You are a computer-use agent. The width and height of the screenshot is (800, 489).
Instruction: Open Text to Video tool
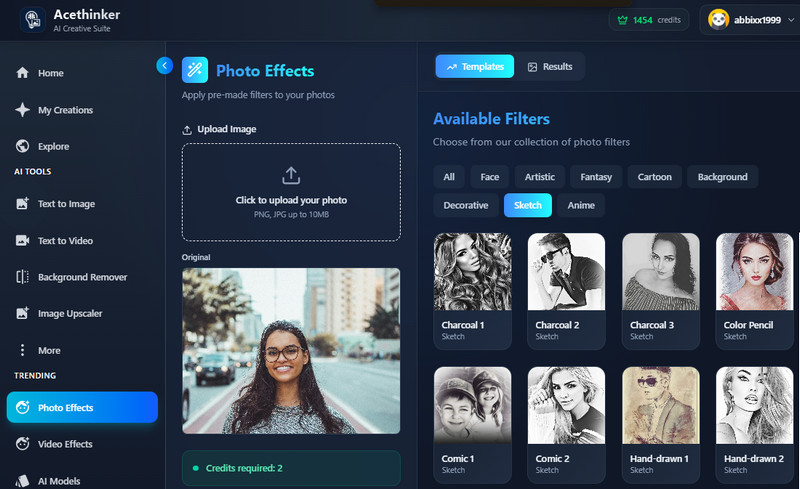[x=82, y=240]
